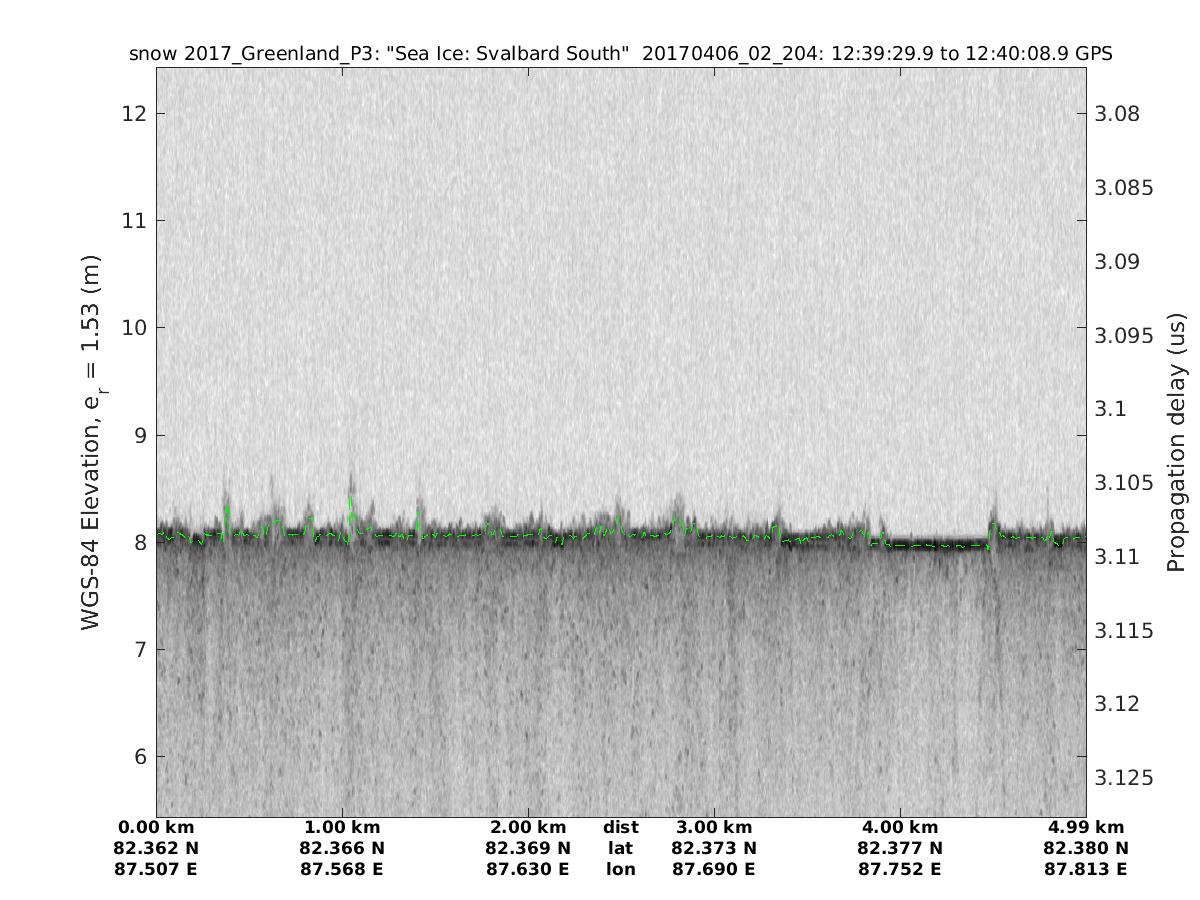
Task: Click the 7 tick on elevation axis
Action: (139, 649)
